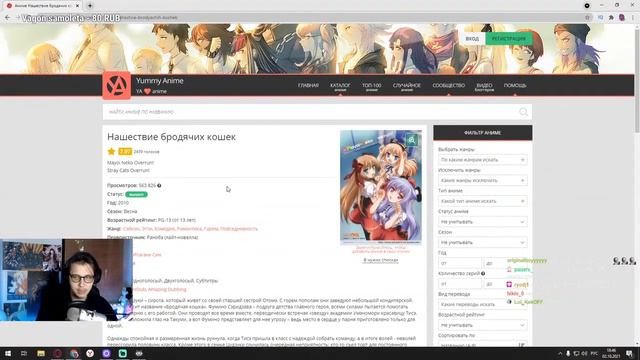The height and width of the screenshot is (360, 640).
Task: Open the Windows notification center
Action: [x=629, y=353]
